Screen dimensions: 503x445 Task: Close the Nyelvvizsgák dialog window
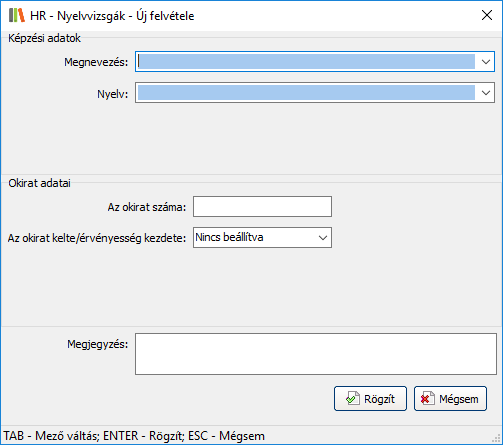(x=487, y=15)
